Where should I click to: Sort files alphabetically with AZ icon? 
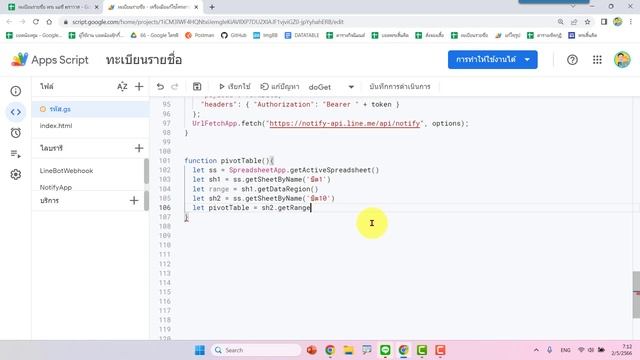[x=122, y=87]
